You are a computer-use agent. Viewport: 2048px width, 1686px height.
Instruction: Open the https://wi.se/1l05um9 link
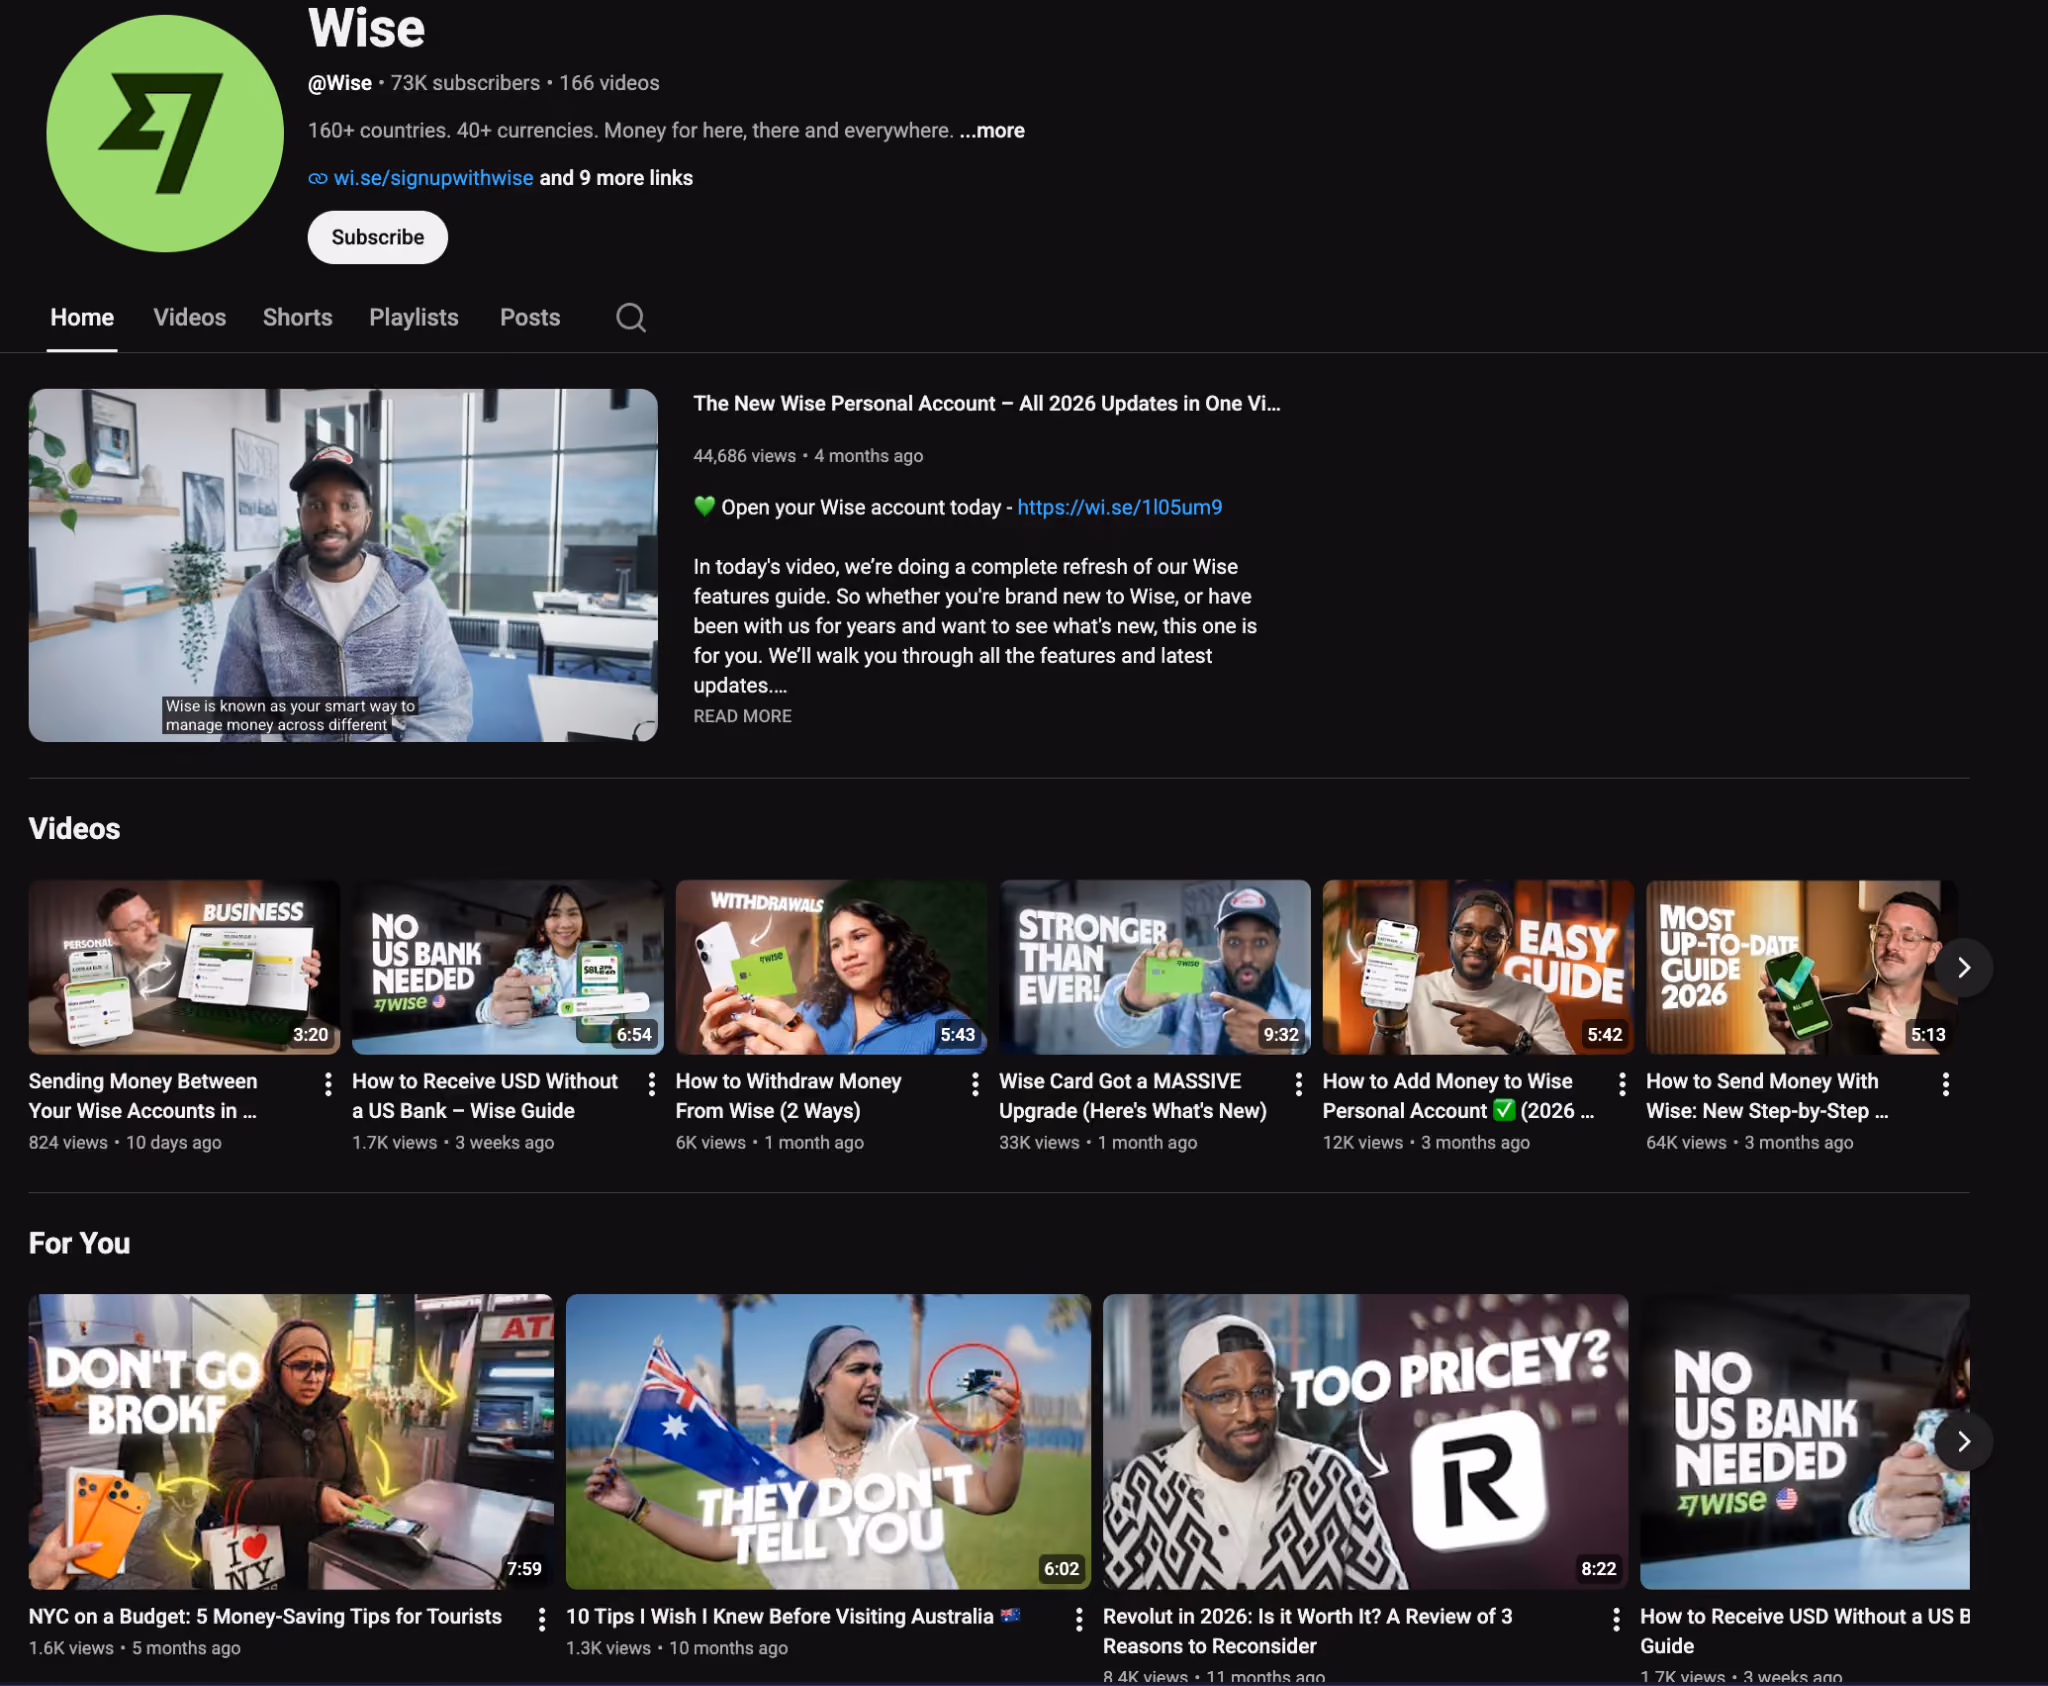(1120, 507)
